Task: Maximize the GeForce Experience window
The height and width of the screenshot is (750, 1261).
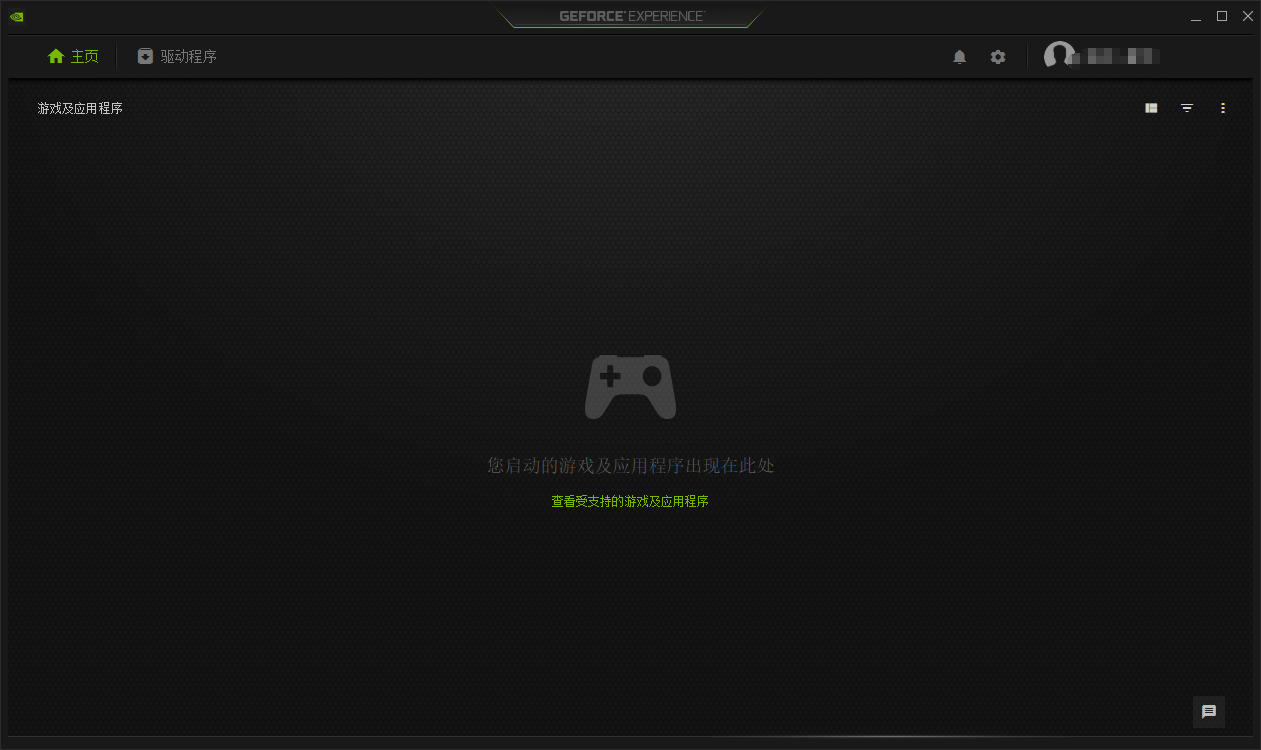Action: pyautogui.click(x=1221, y=16)
